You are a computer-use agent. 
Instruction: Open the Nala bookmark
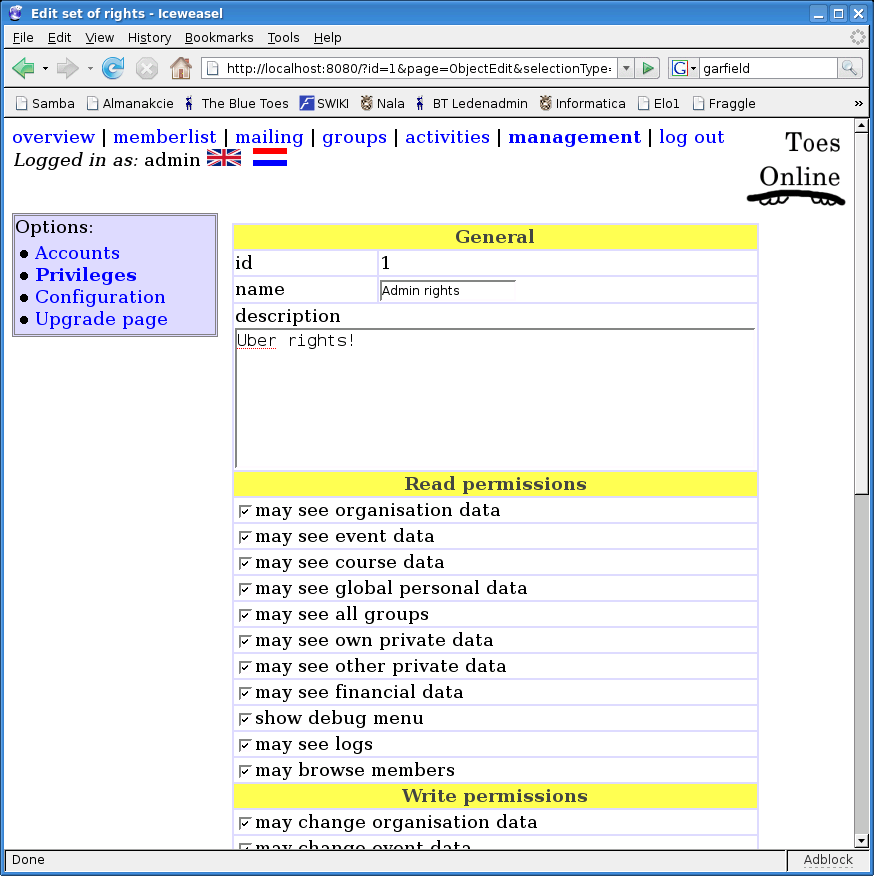tap(383, 103)
